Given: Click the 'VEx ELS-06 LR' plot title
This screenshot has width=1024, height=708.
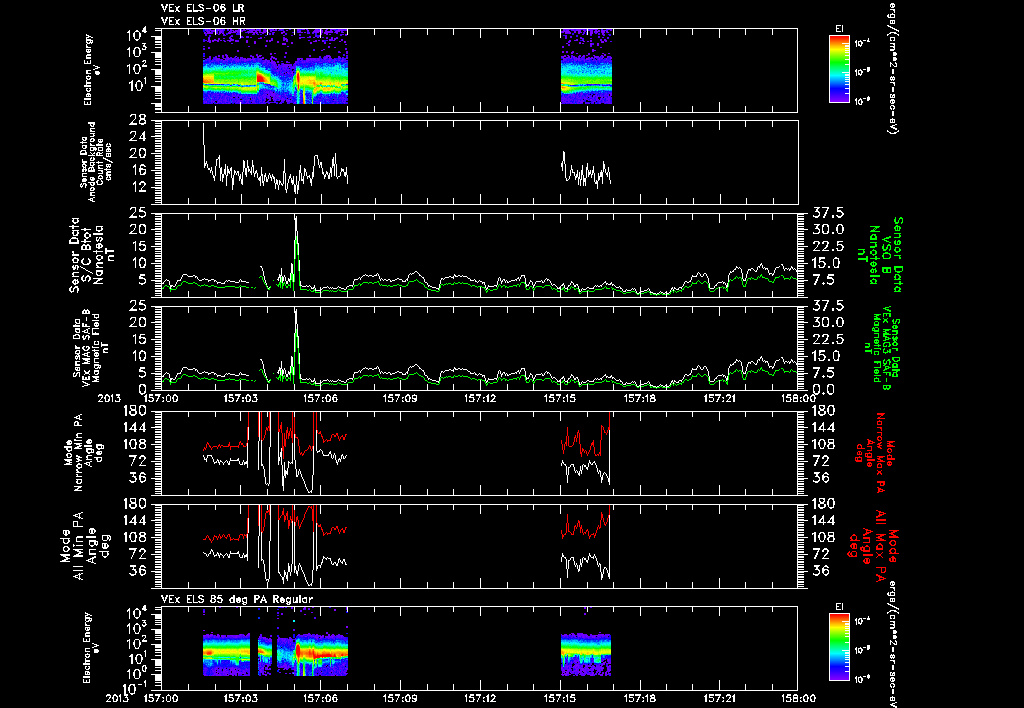Looking at the screenshot, I should pyautogui.click(x=202, y=8).
